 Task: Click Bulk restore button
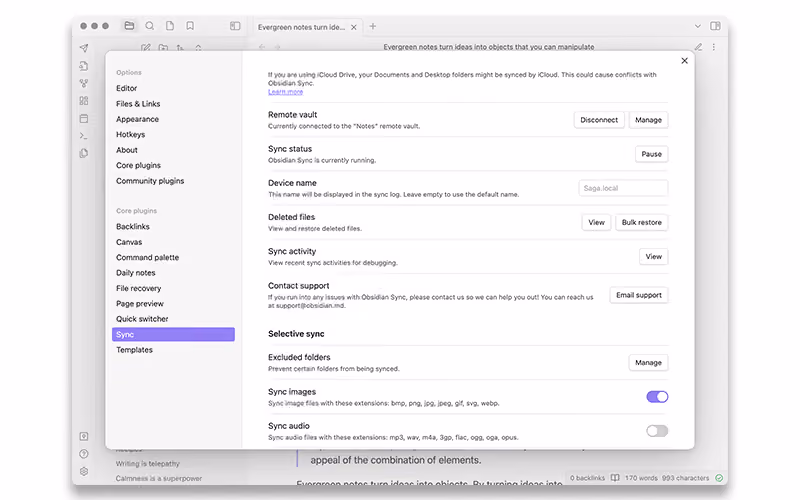641,222
